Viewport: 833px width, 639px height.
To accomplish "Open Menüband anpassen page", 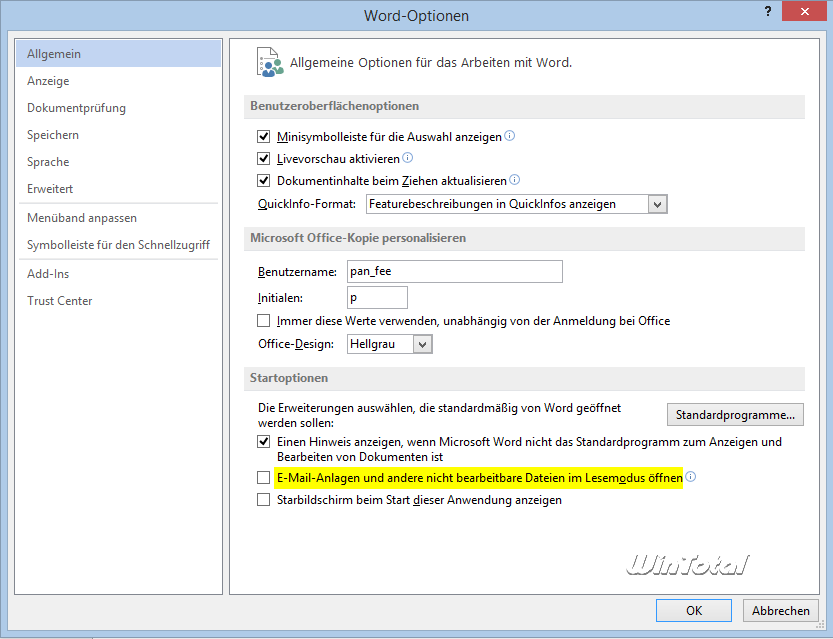I will [x=118, y=218].
